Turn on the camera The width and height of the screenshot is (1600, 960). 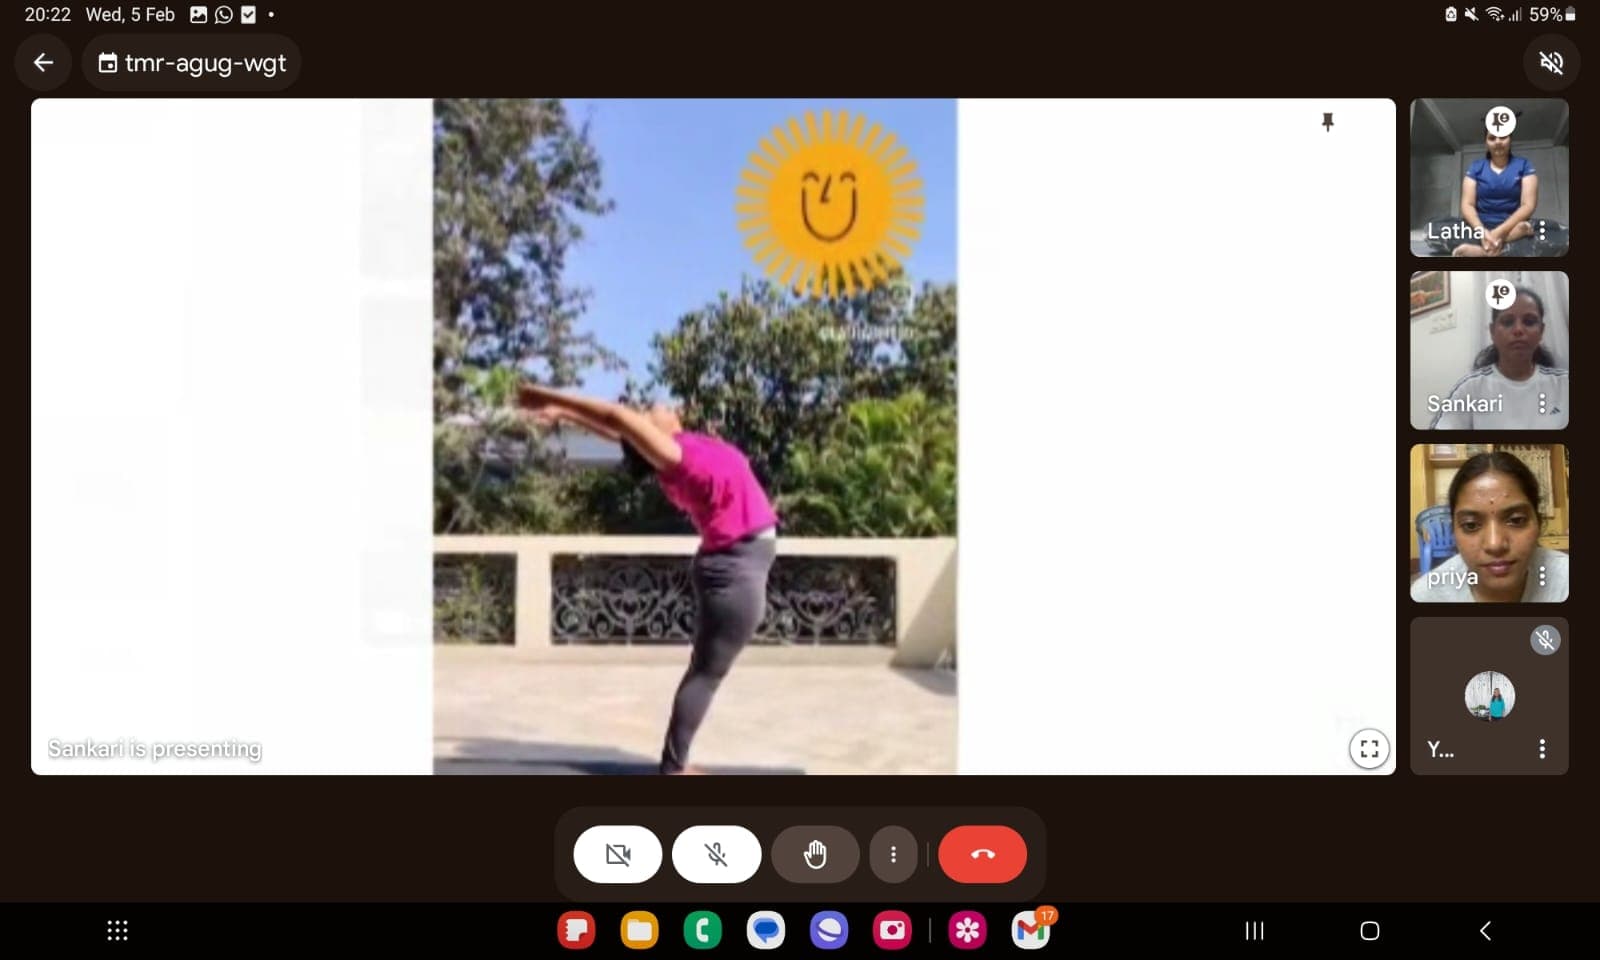click(617, 854)
